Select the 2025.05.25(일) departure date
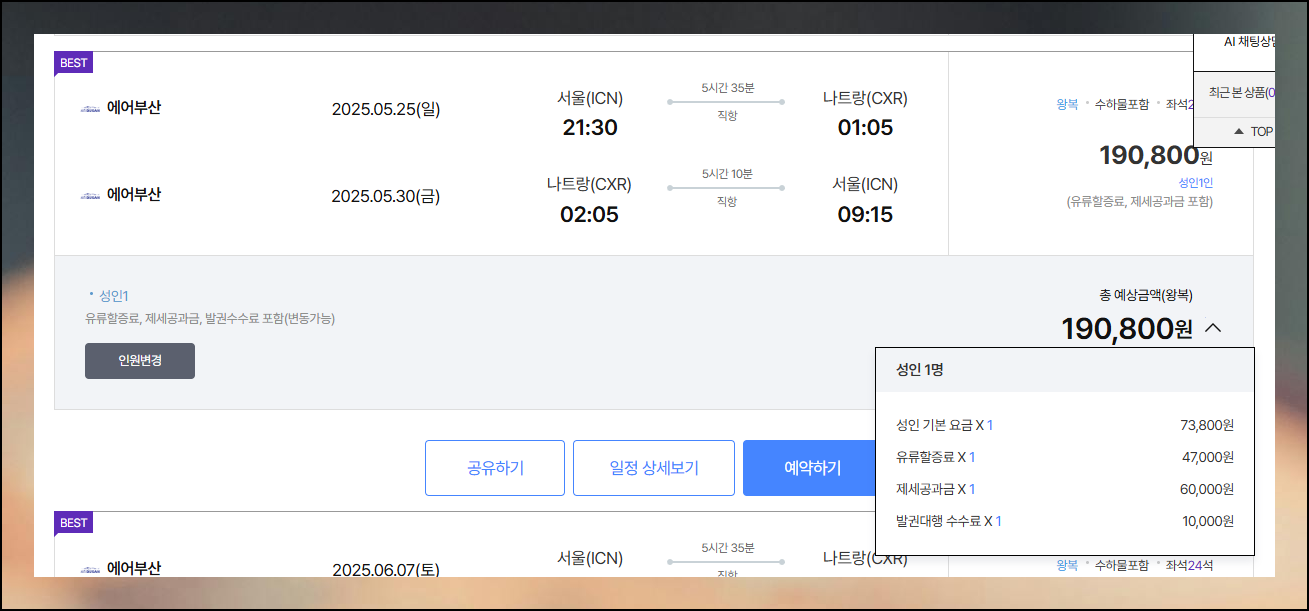The height and width of the screenshot is (611, 1309). pos(386,109)
